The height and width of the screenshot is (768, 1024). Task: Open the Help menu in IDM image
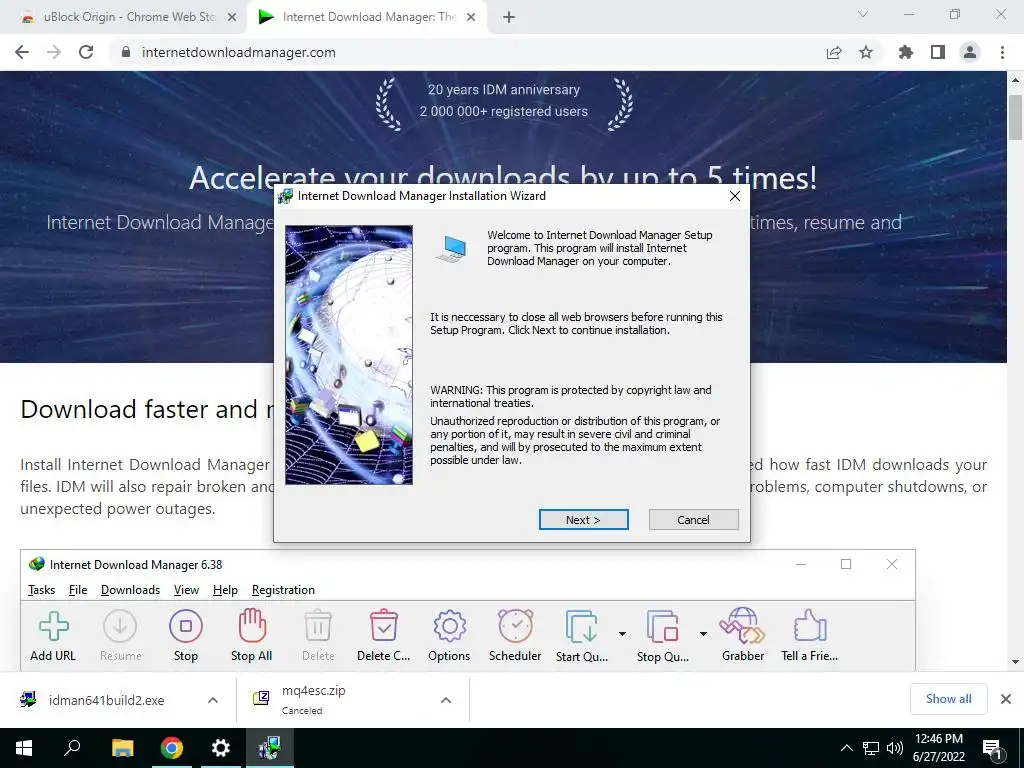tap(225, 590)
